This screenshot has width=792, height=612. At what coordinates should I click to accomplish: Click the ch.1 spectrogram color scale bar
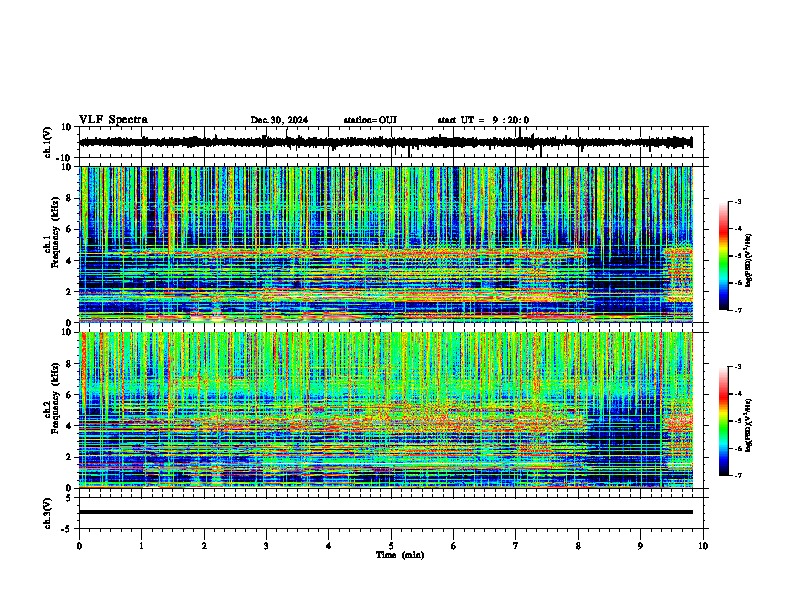click(x=724, y=256)
